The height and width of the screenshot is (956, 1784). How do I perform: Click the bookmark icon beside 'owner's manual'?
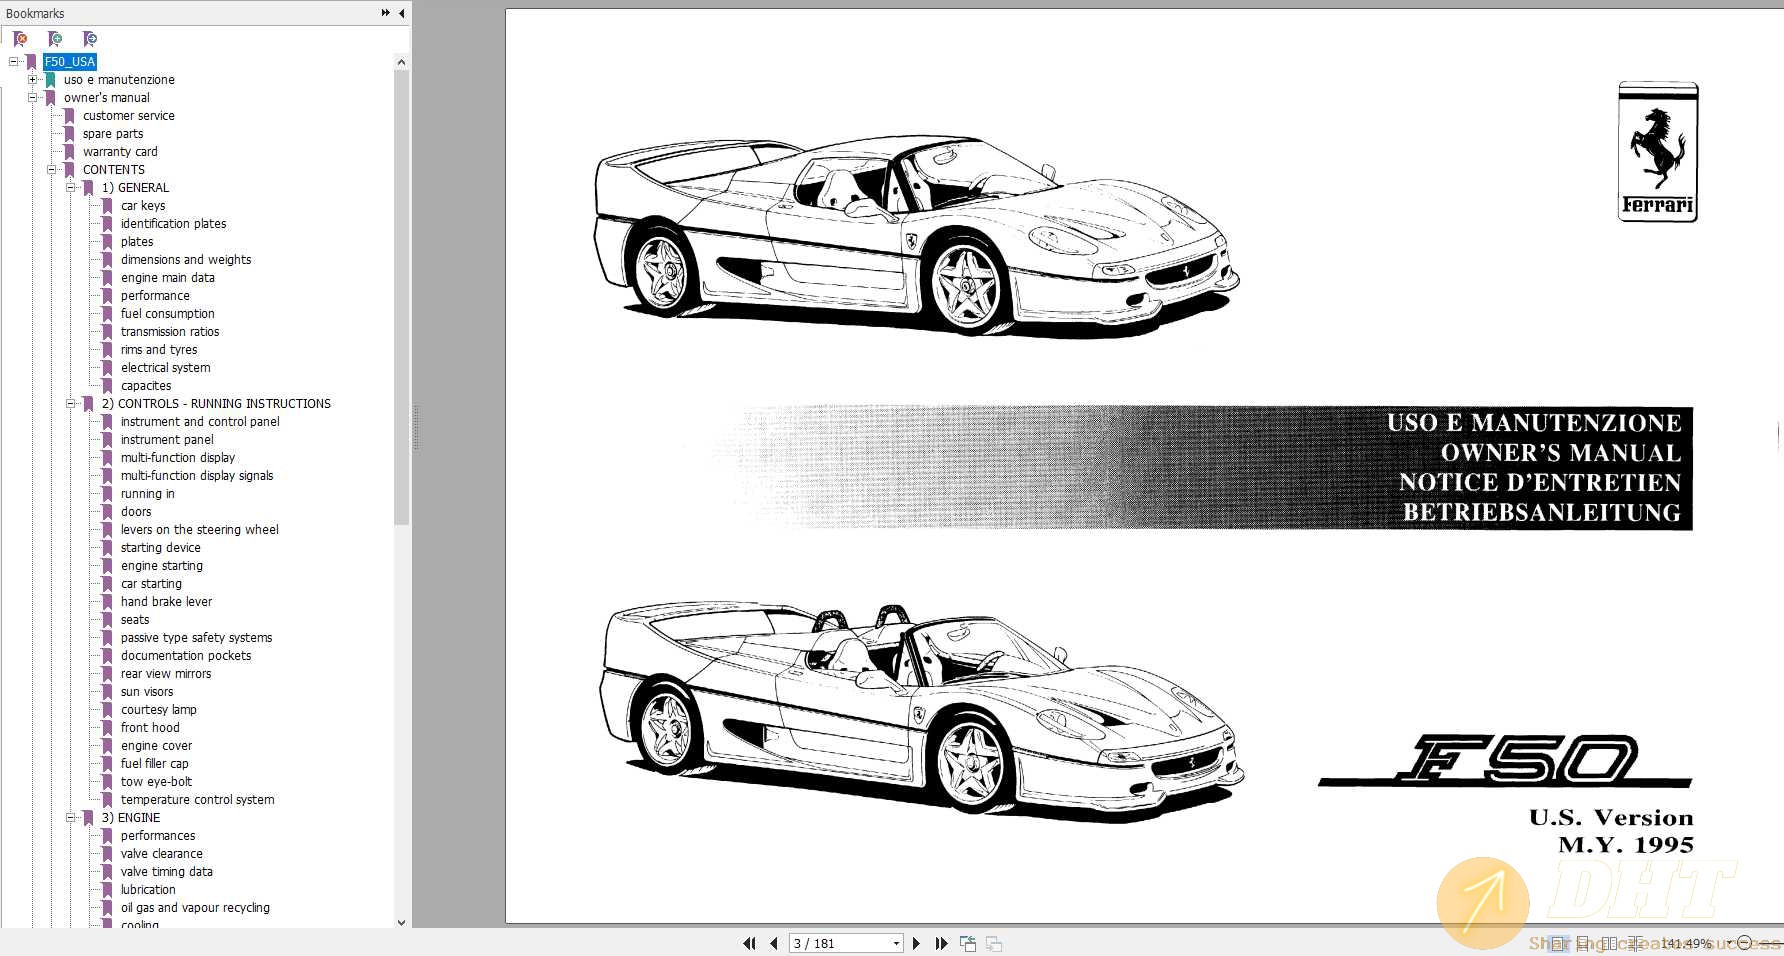[x=50, y=98]
